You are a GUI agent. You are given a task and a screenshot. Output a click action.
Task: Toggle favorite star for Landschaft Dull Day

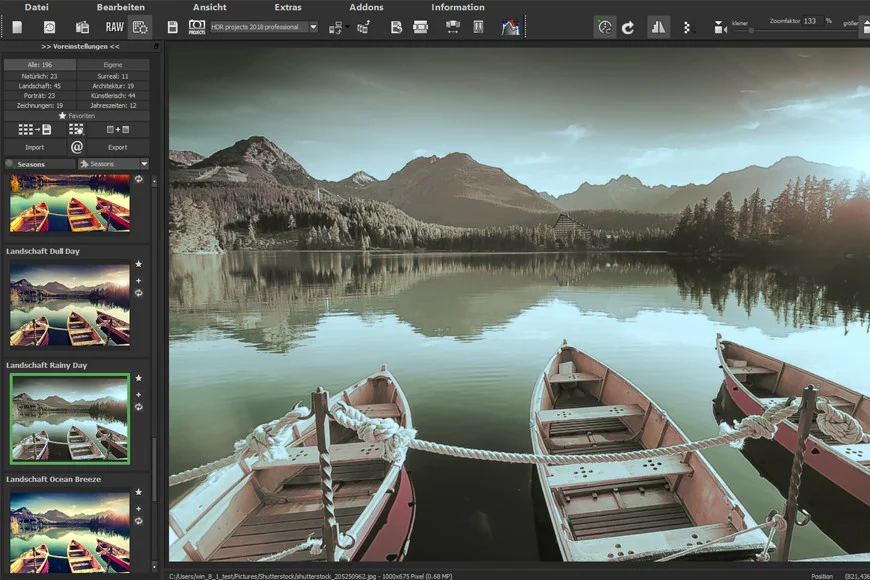[x=139, y=264]
